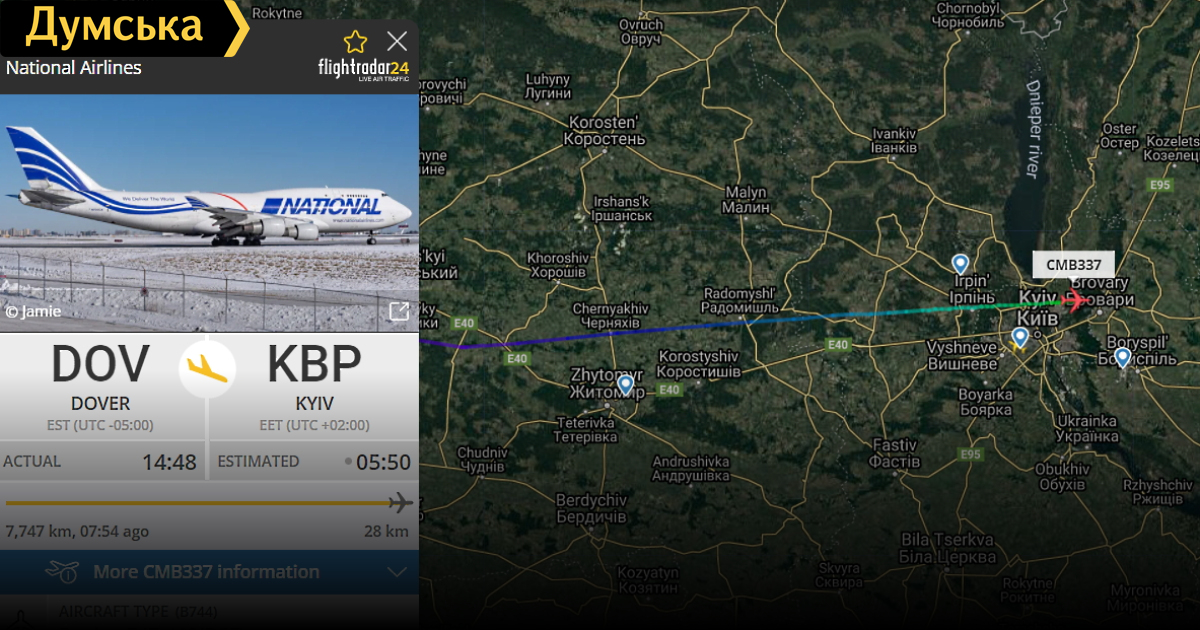Click the Думська logo banner
Viewport: 1200px width, 630px height.
(x=124, y=28)
